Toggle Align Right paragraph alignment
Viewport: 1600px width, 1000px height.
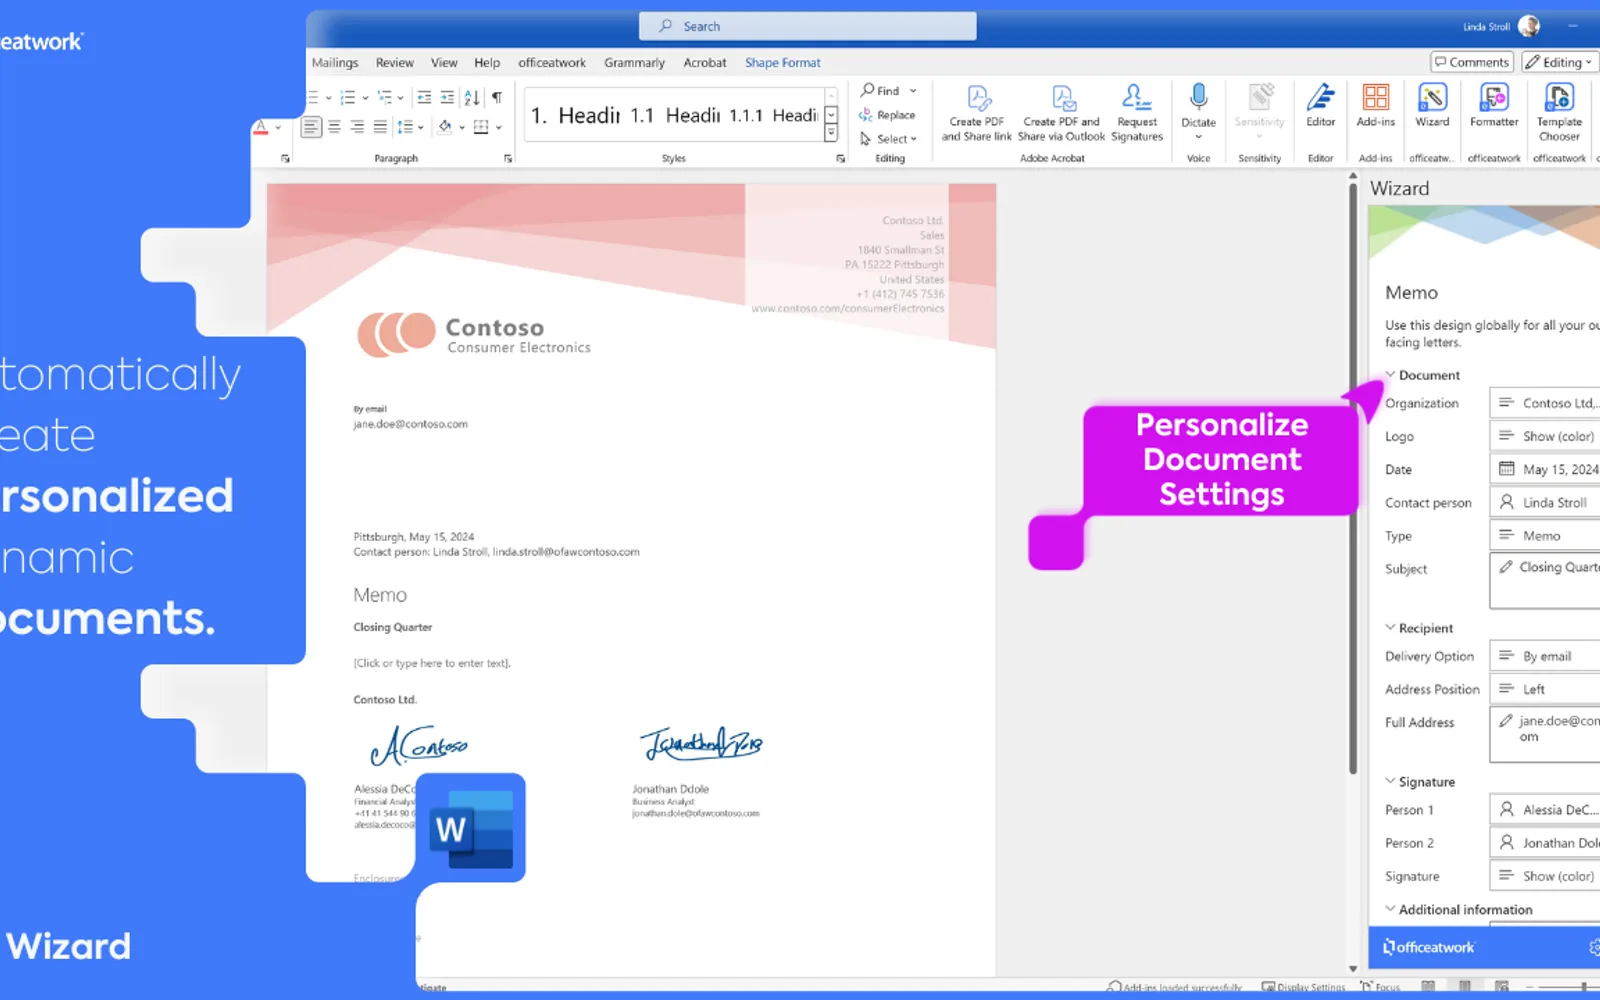(357, 127)
